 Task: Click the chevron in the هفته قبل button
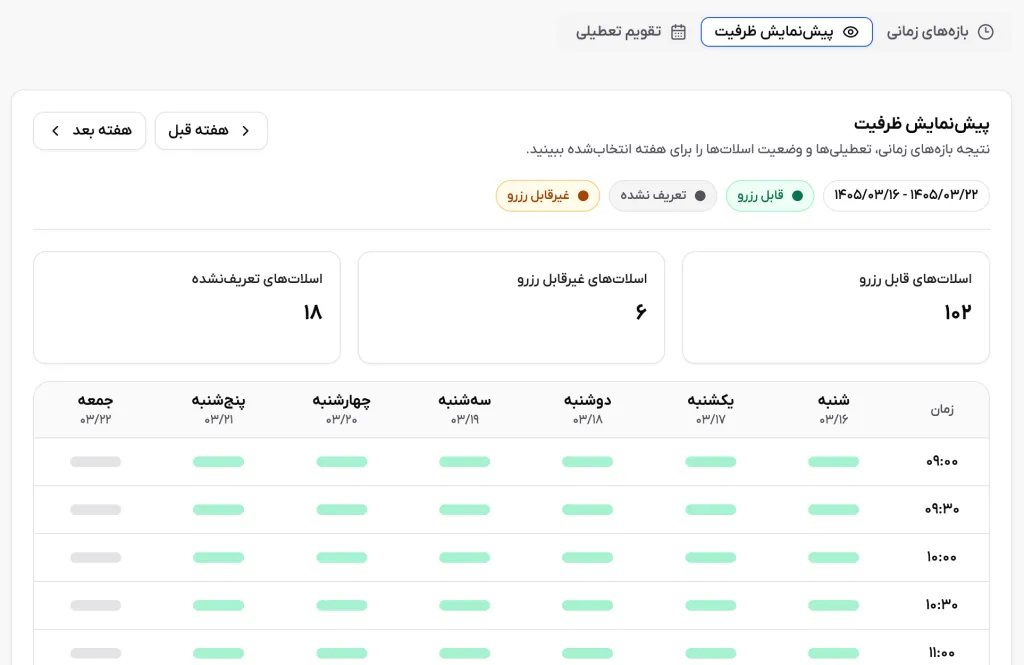coord(246,131)
